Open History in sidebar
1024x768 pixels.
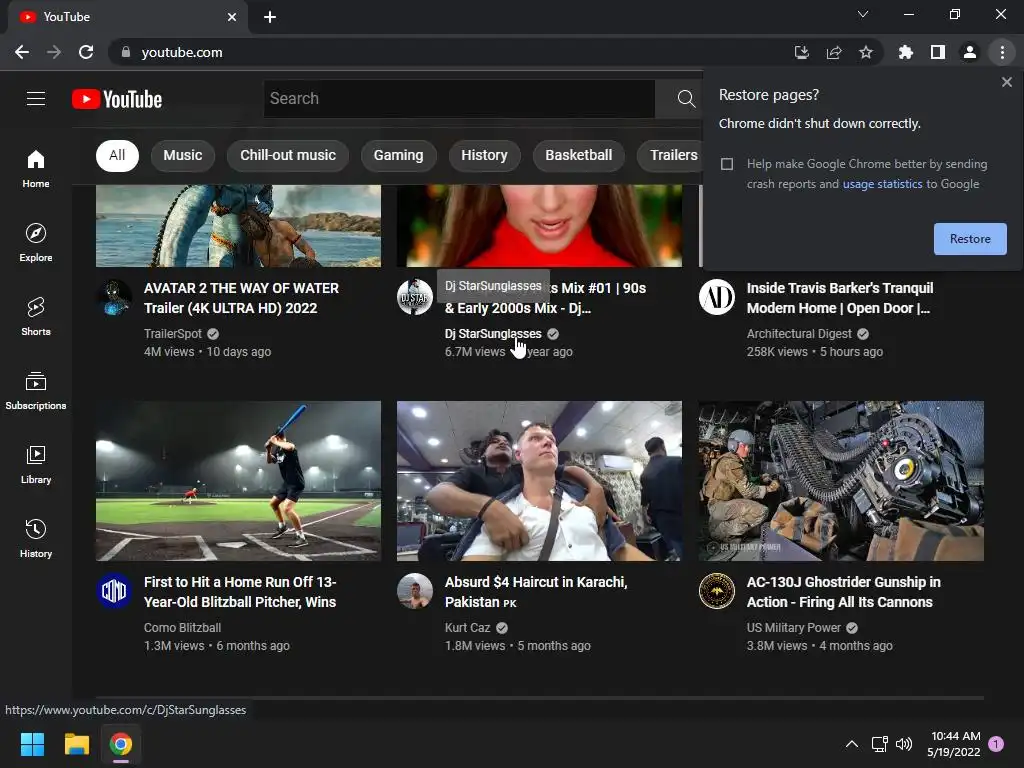tap(36, 538)
